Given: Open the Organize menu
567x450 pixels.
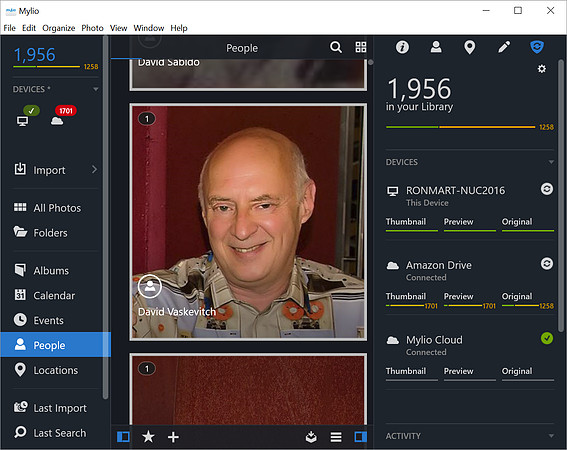Looking at the screenshot, I should [59, 28].
